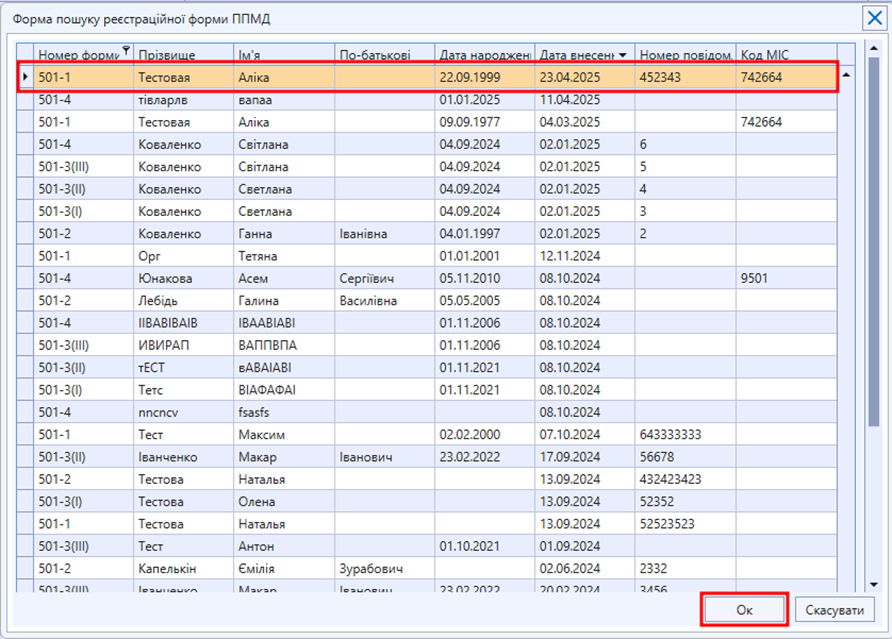The height and width of the screenshot is (639, 892).
Task: Select the surname cell тівларлв
Action: tap(183, 100)
